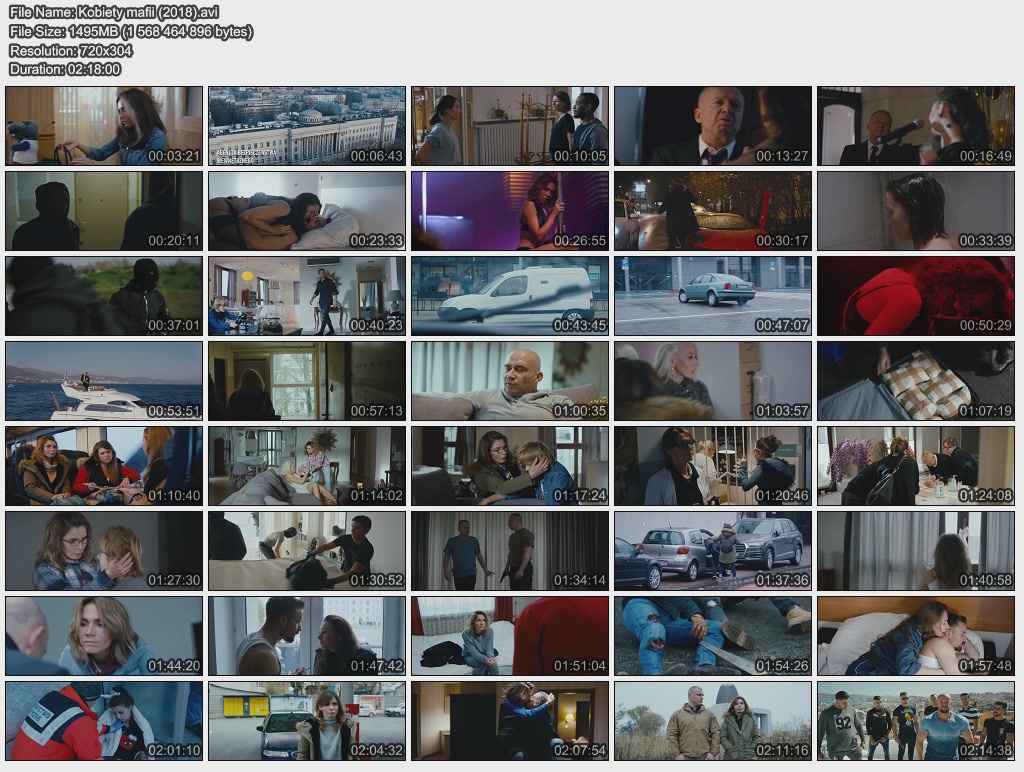Select the frame timestamped 01:47:42
Viewport: 1024px width, 772px height.
[307, 636]
